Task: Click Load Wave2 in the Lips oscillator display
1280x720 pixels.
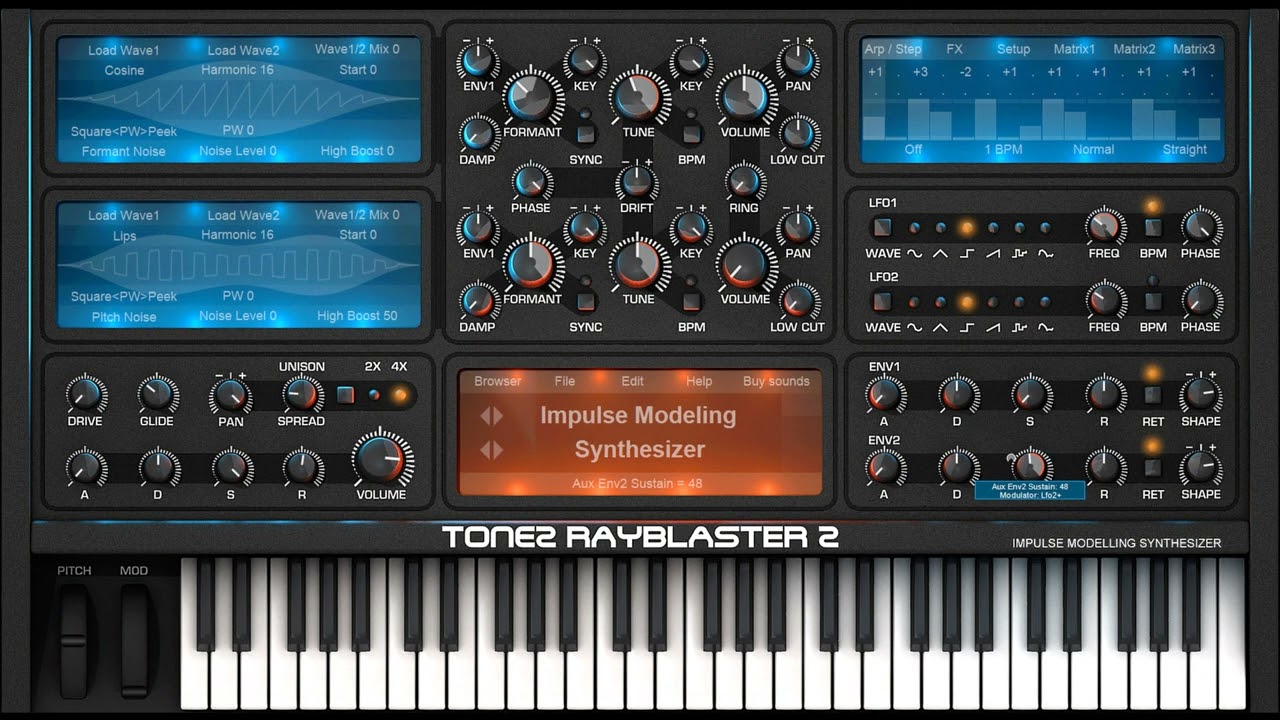Action: [244, 216]
